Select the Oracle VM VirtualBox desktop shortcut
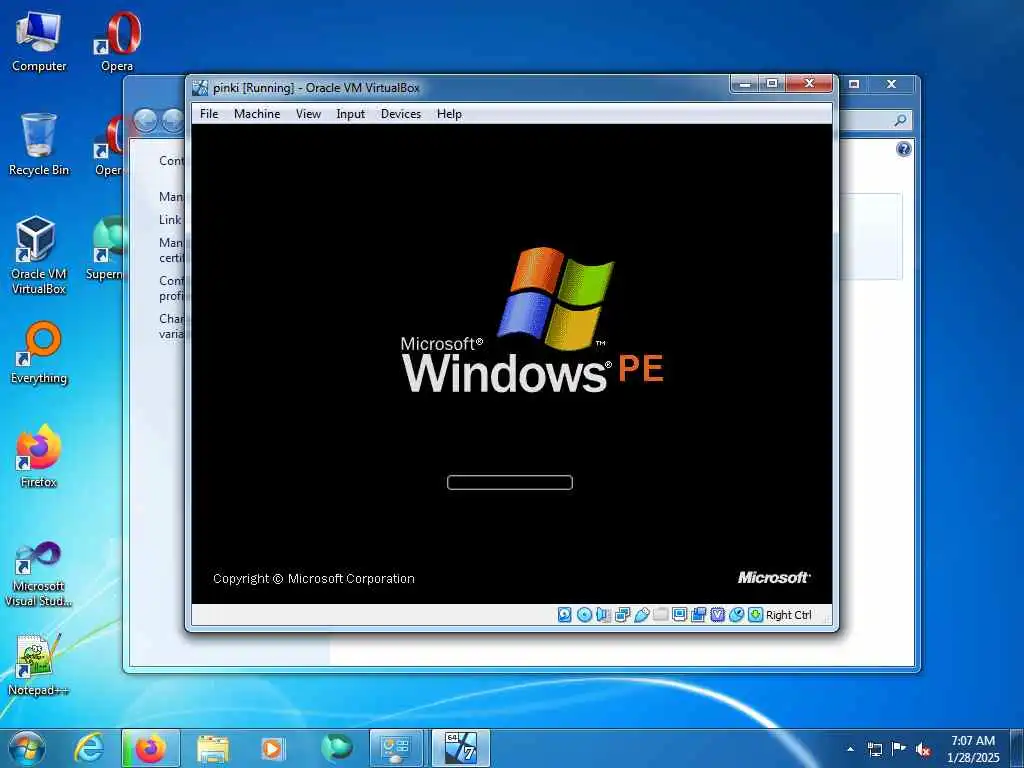This screenshot has height=768, width=1024. 39,255
